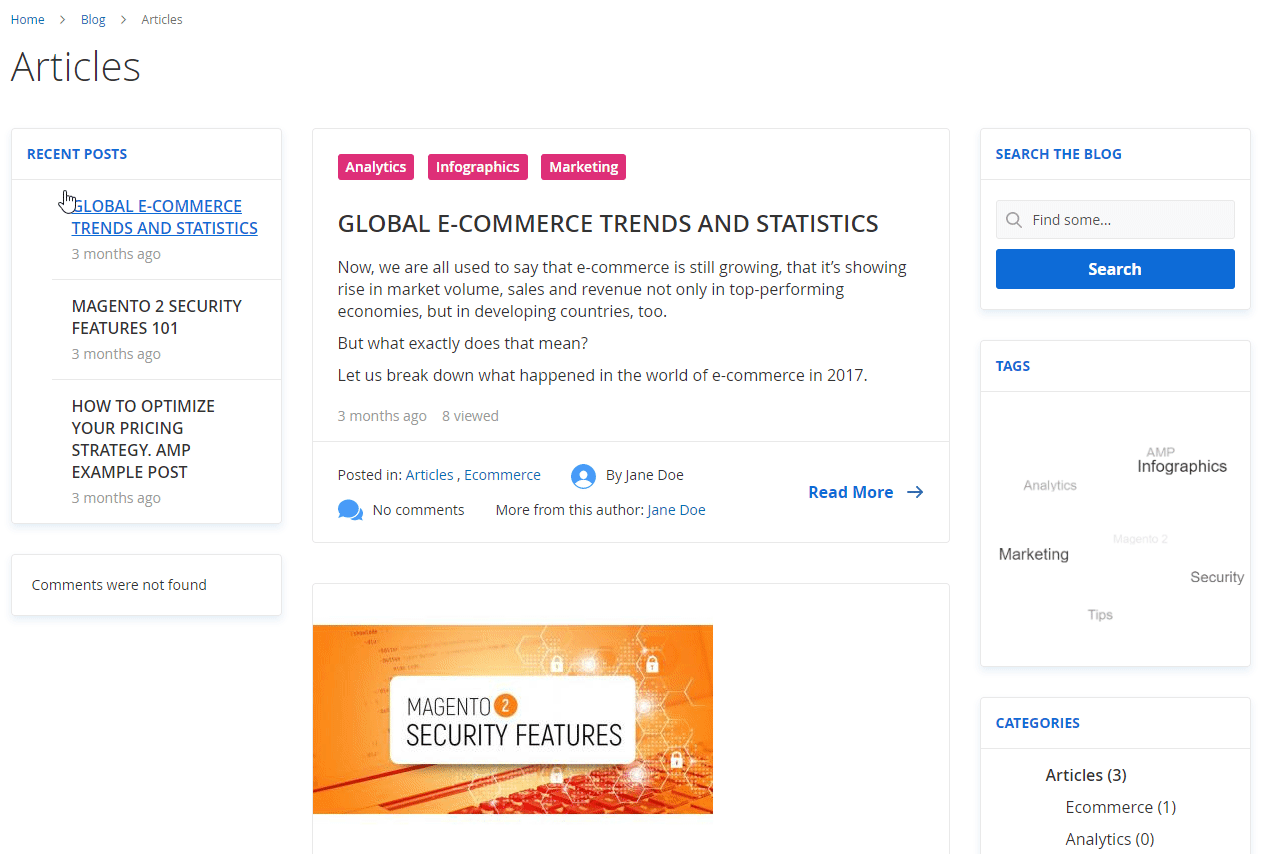This screenshot has height=854, width=1265.
Task: Open Articles (3) in Categories list
Action: [1086, 775]
